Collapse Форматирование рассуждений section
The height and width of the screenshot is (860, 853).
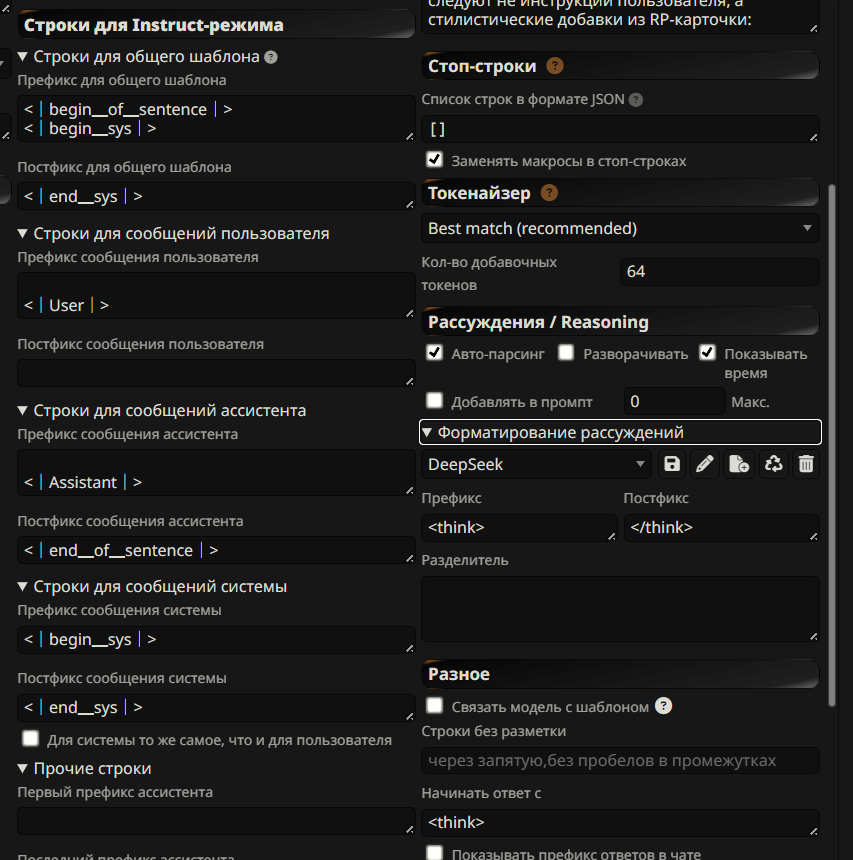[x=620, y=432]
